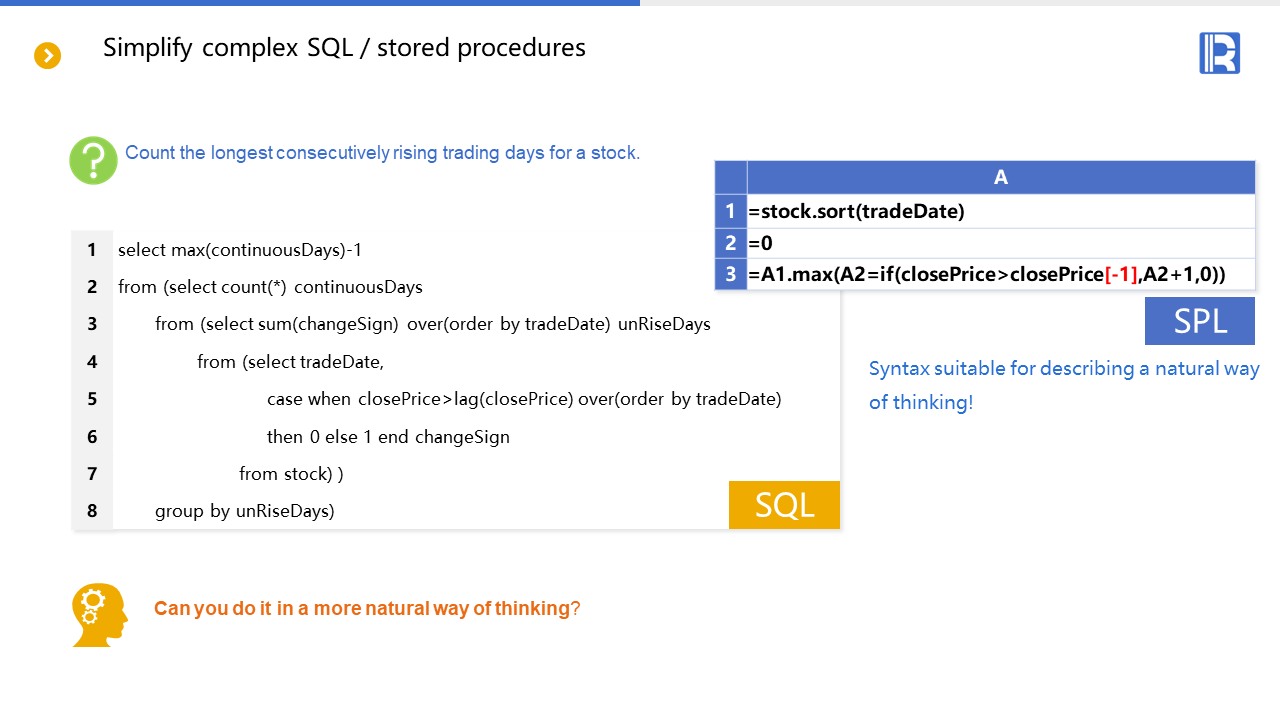Select SPL row header 2
1280x720 pixels.
[731, 243]
